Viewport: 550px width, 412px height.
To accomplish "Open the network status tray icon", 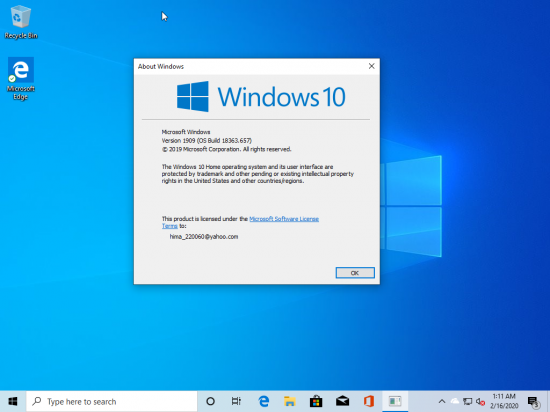I will (x=467, y=401).
